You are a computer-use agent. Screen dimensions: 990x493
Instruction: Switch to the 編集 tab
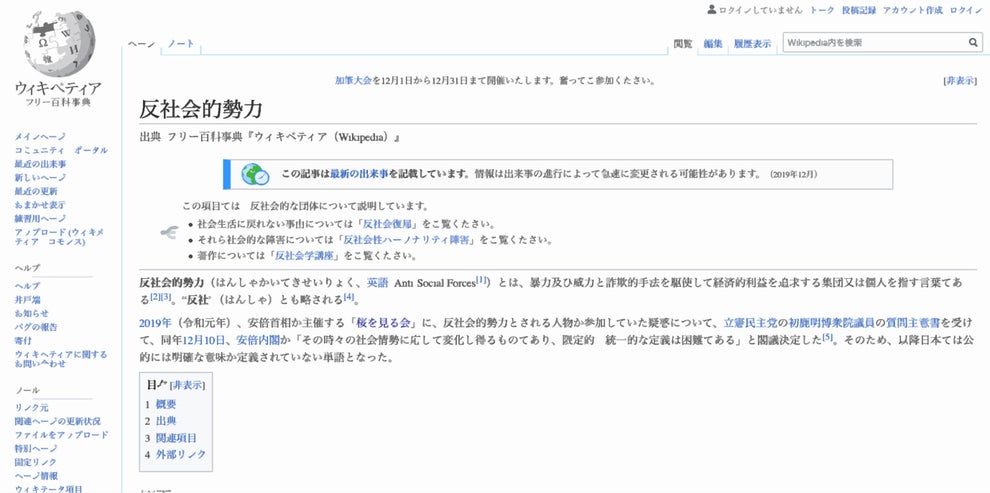(712, 44)
